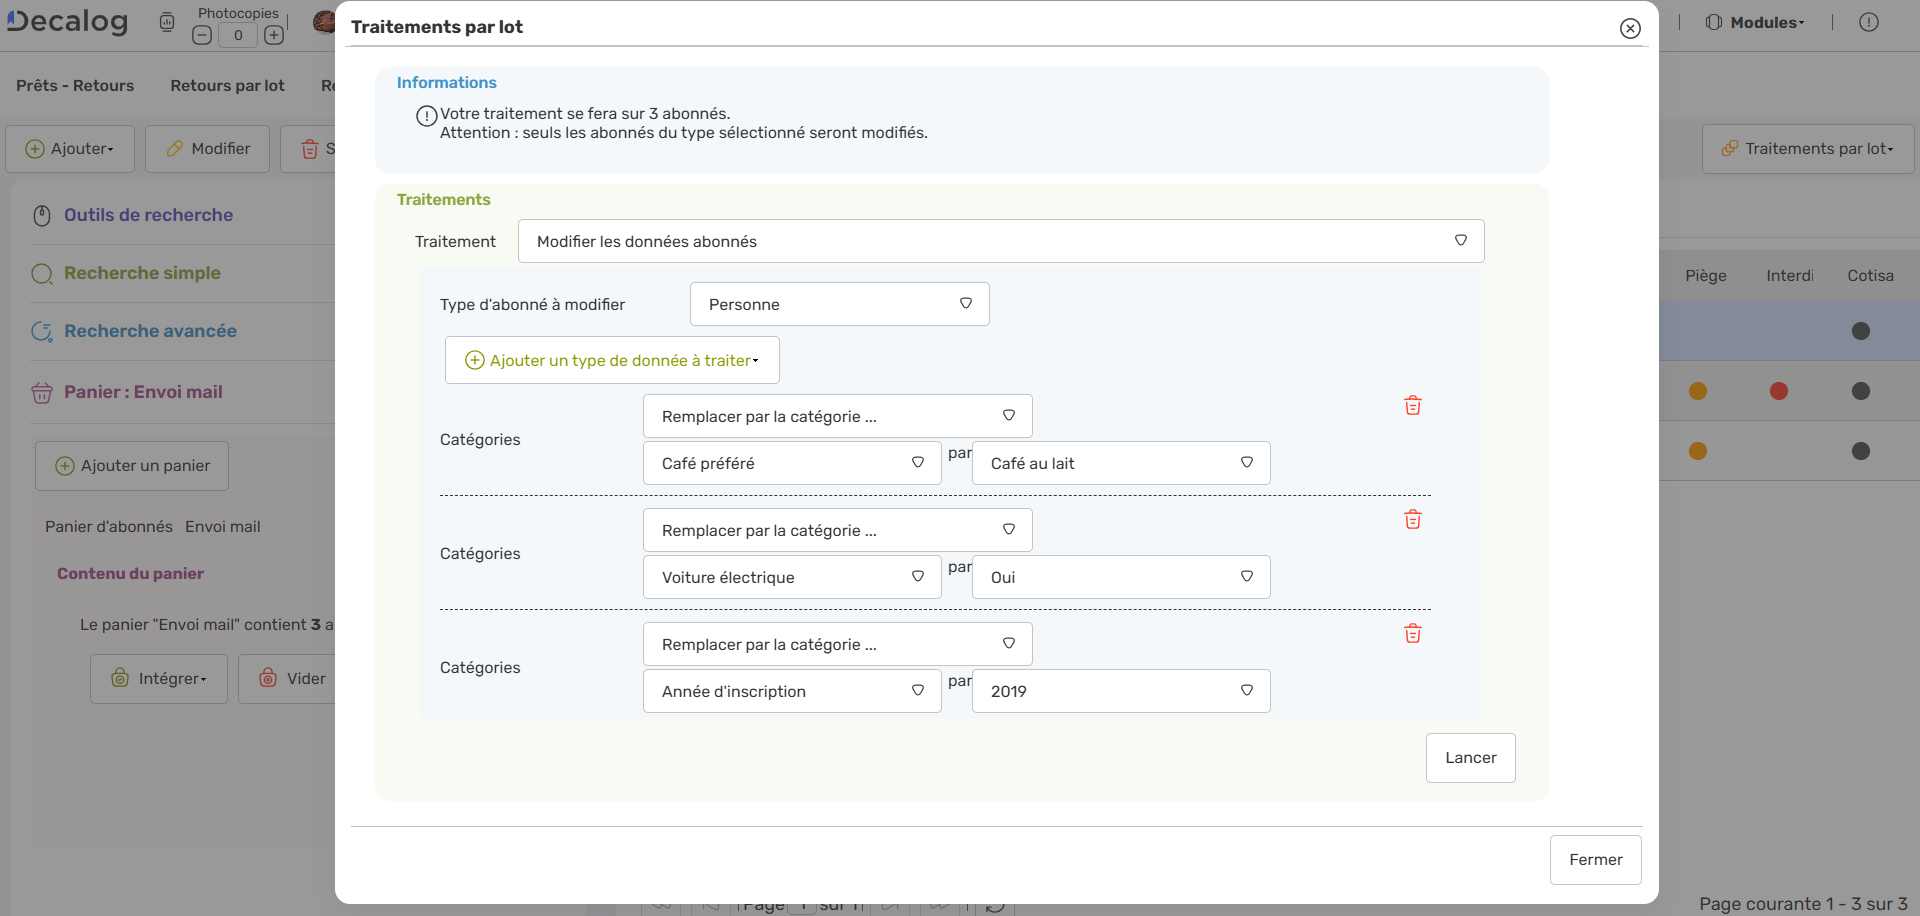Image resolution: width=1920 pixels, height=916 pixels.
Task: Open the Prêts - Retours tab
Action: (x=75, y=86)
